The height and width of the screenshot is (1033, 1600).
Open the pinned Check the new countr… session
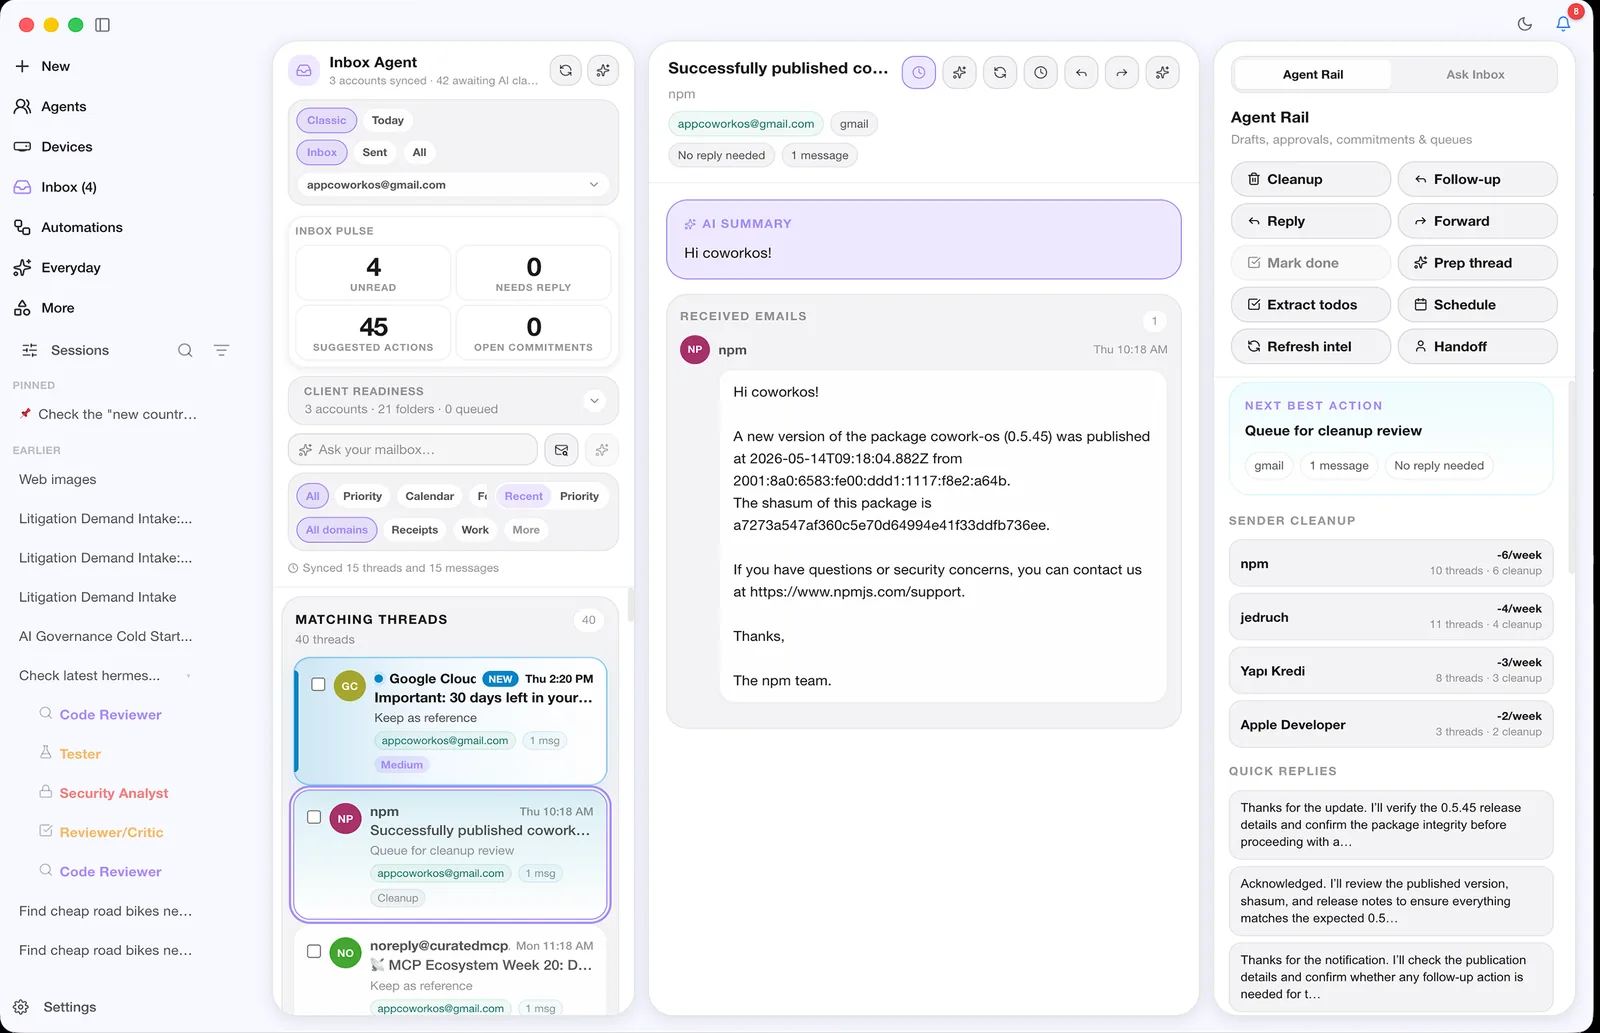[109, 414]
